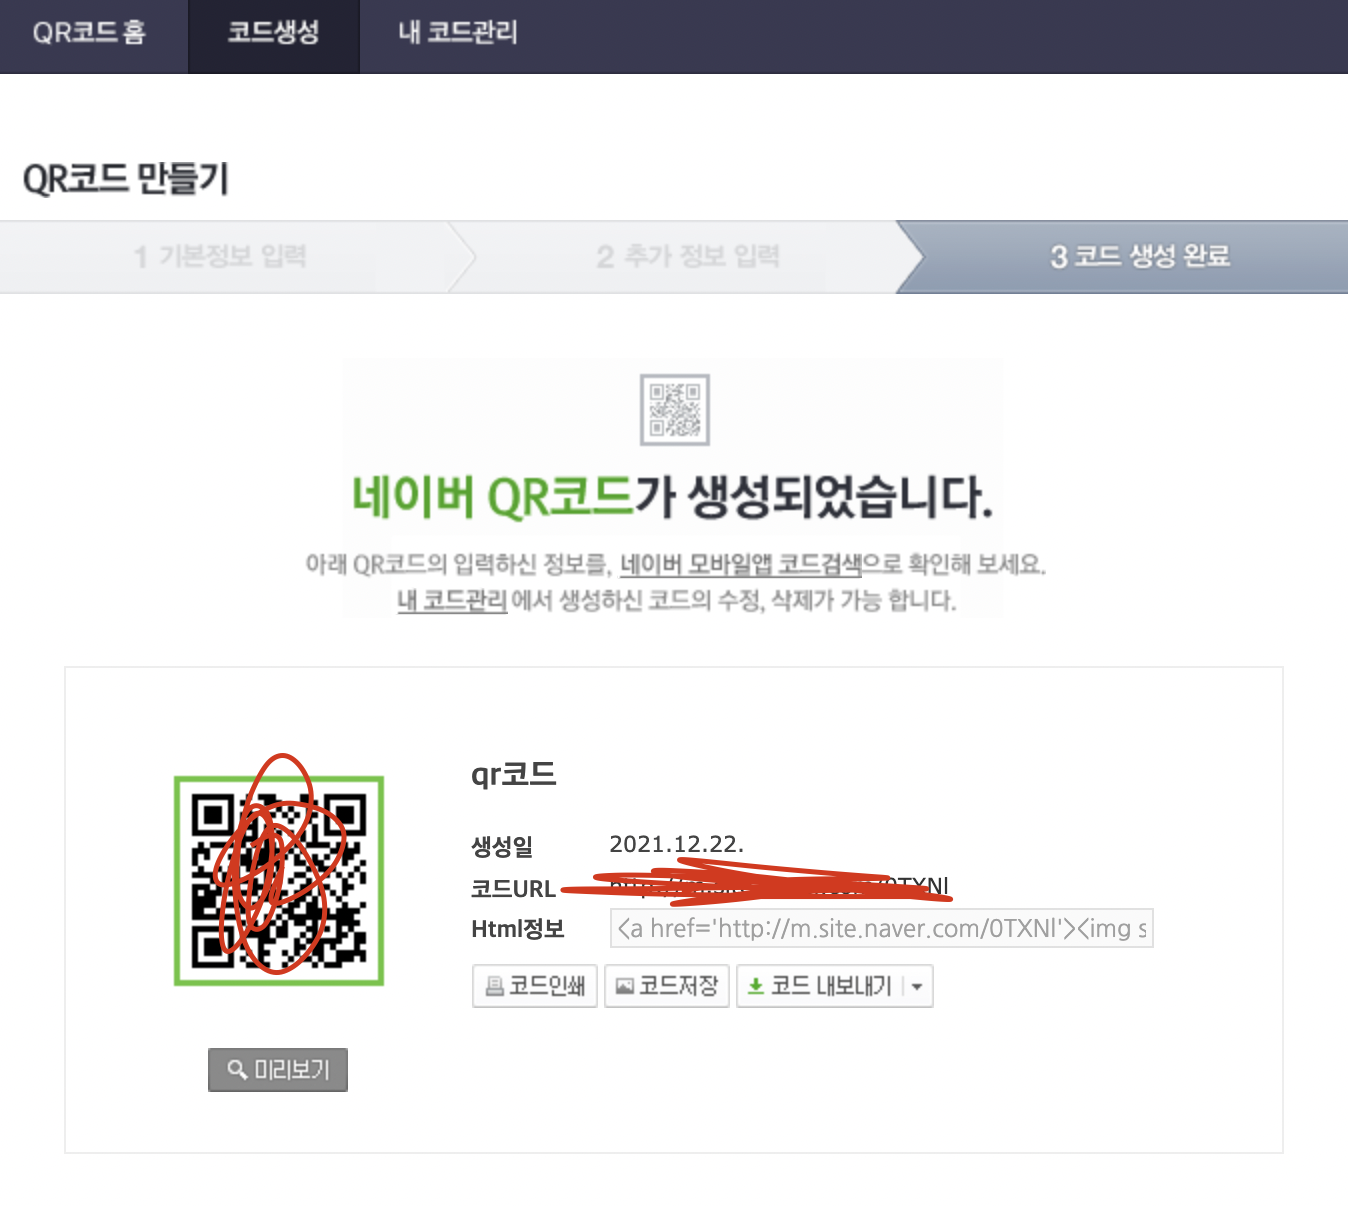Expand the 코드 내보내기 dropdown arrow

[918, 987]
